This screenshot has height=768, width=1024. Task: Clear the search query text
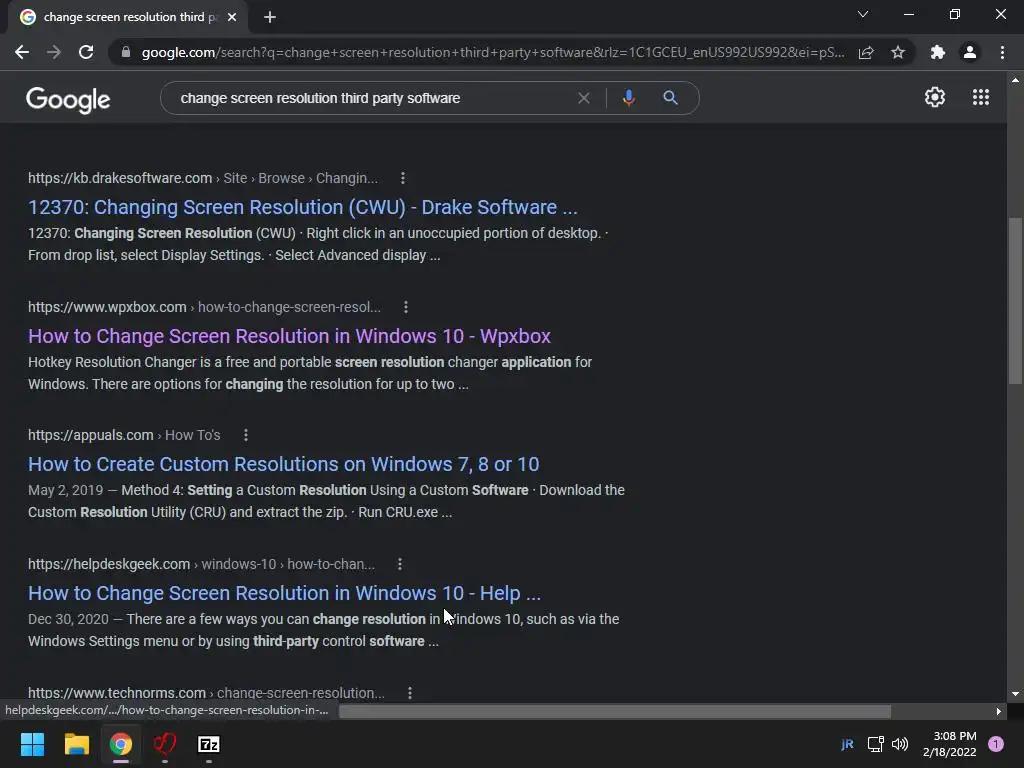(584, 98)
